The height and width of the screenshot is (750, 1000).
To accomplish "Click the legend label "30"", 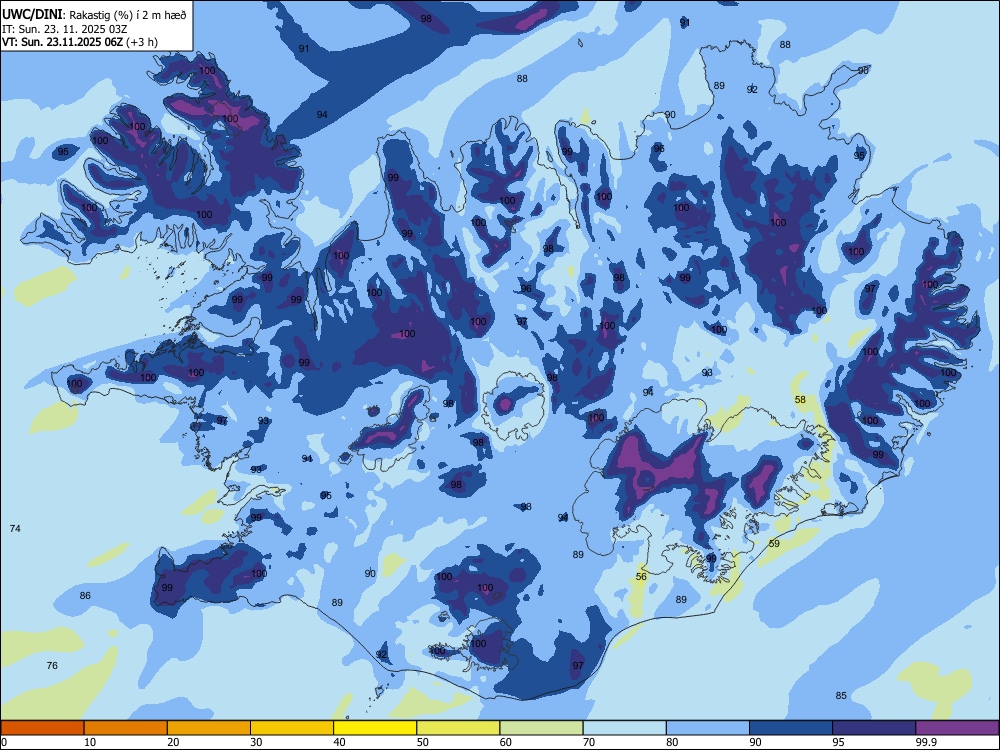I will (256, 742).
